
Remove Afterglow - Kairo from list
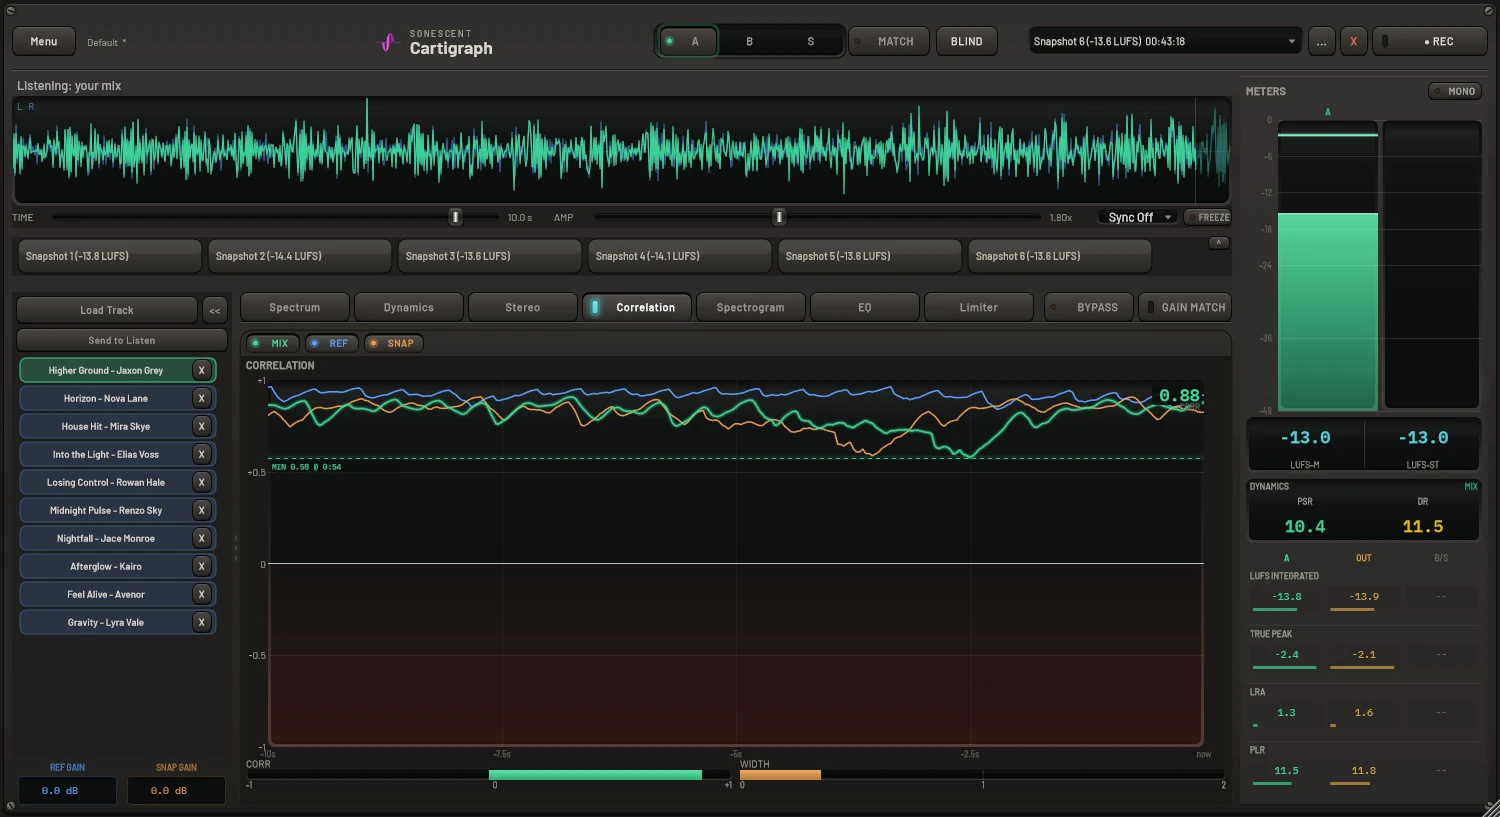tap(201, 566)
